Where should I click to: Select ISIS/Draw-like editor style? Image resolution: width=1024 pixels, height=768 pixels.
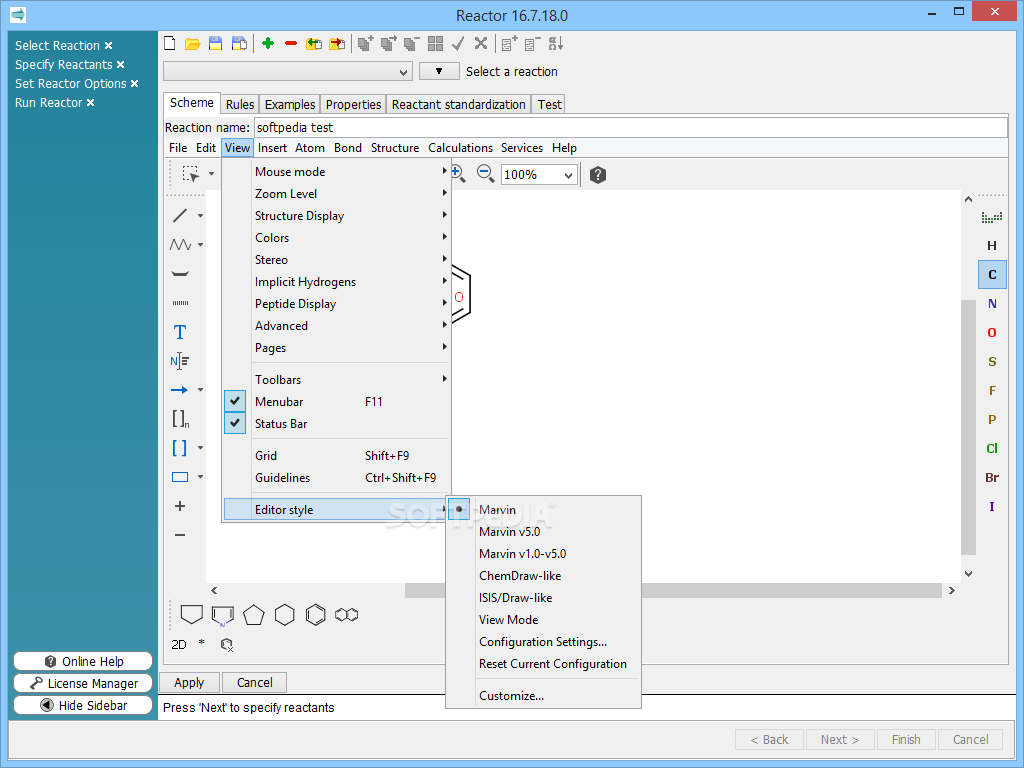pyautogui.click(x=543, y=598)
